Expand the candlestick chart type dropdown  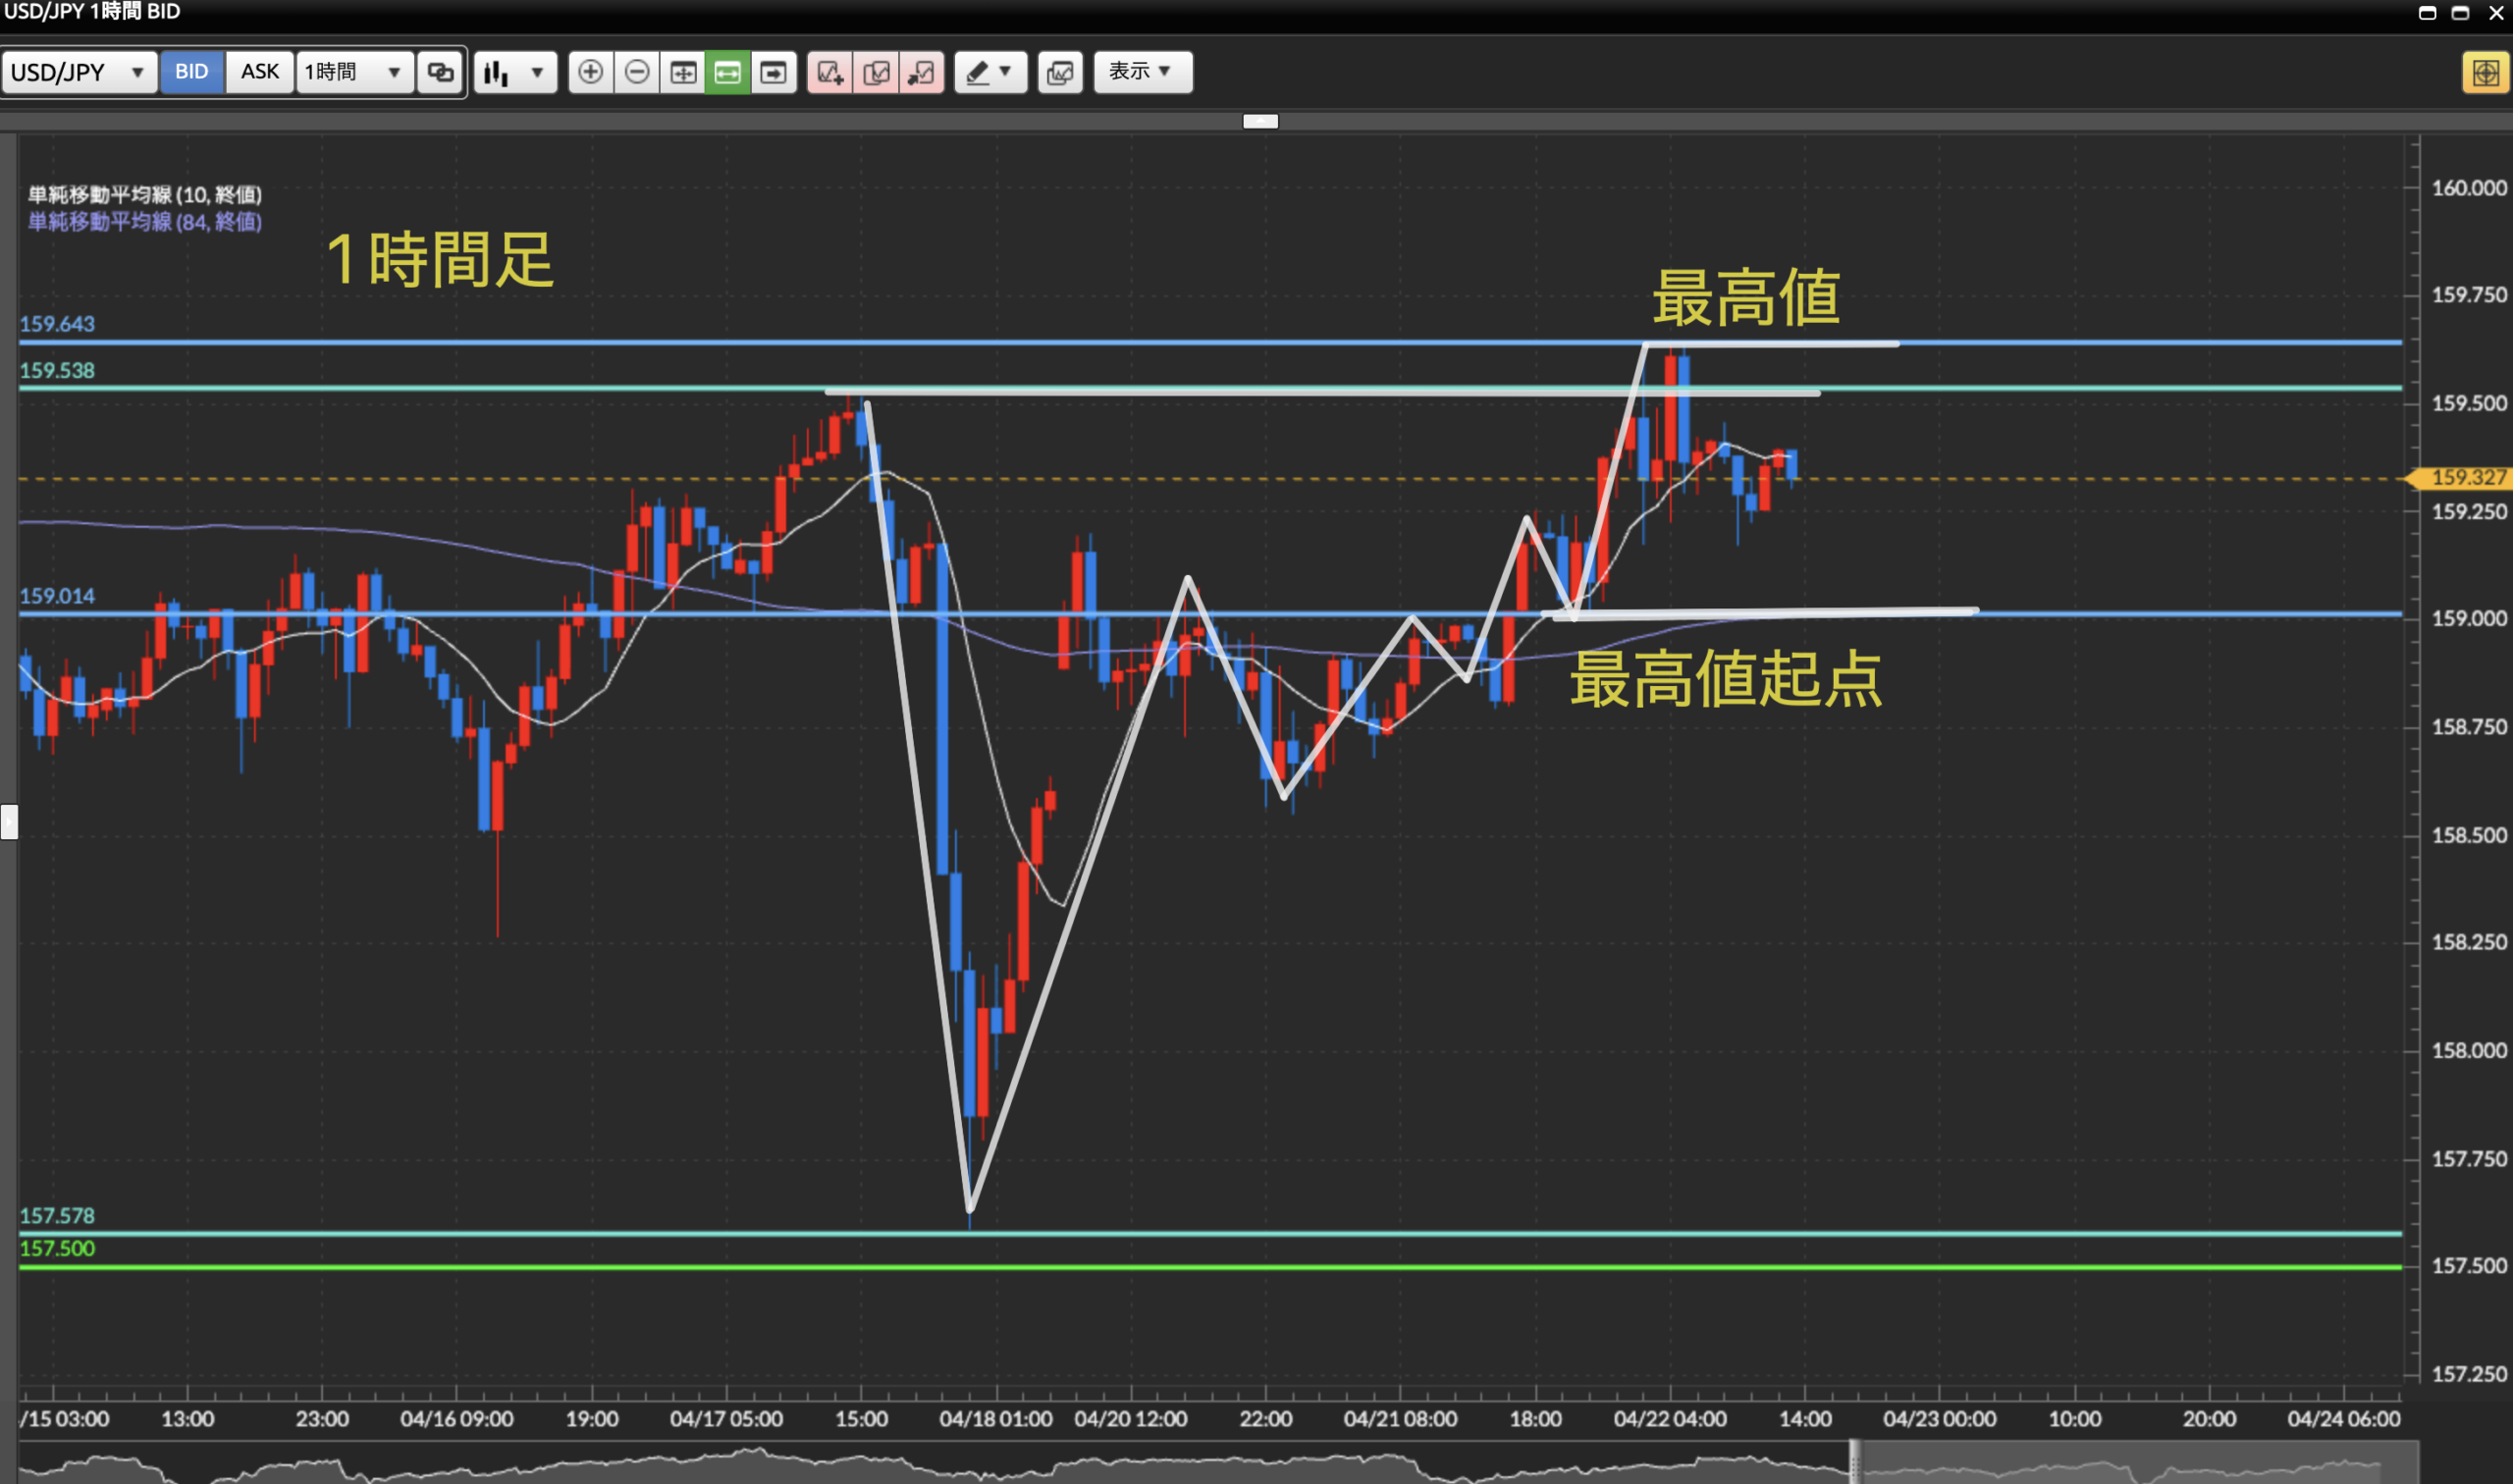click(x=515, y=72)
